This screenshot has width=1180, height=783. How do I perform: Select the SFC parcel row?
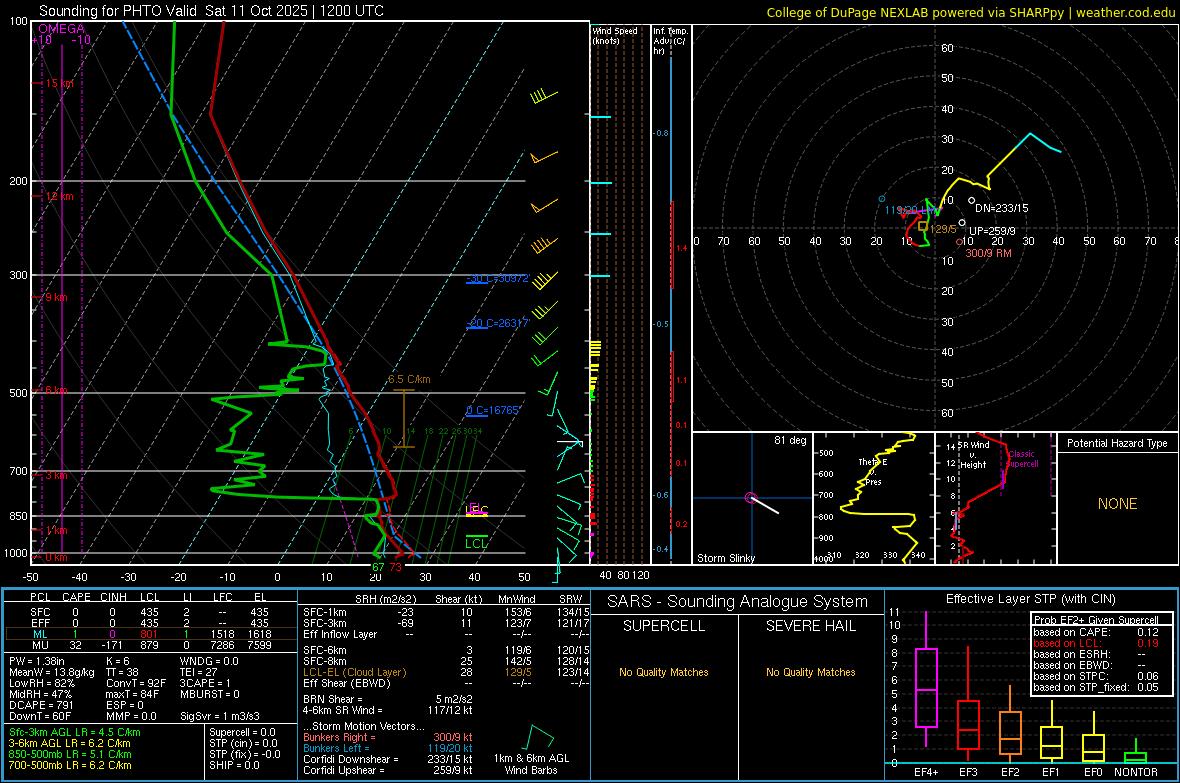149,612
